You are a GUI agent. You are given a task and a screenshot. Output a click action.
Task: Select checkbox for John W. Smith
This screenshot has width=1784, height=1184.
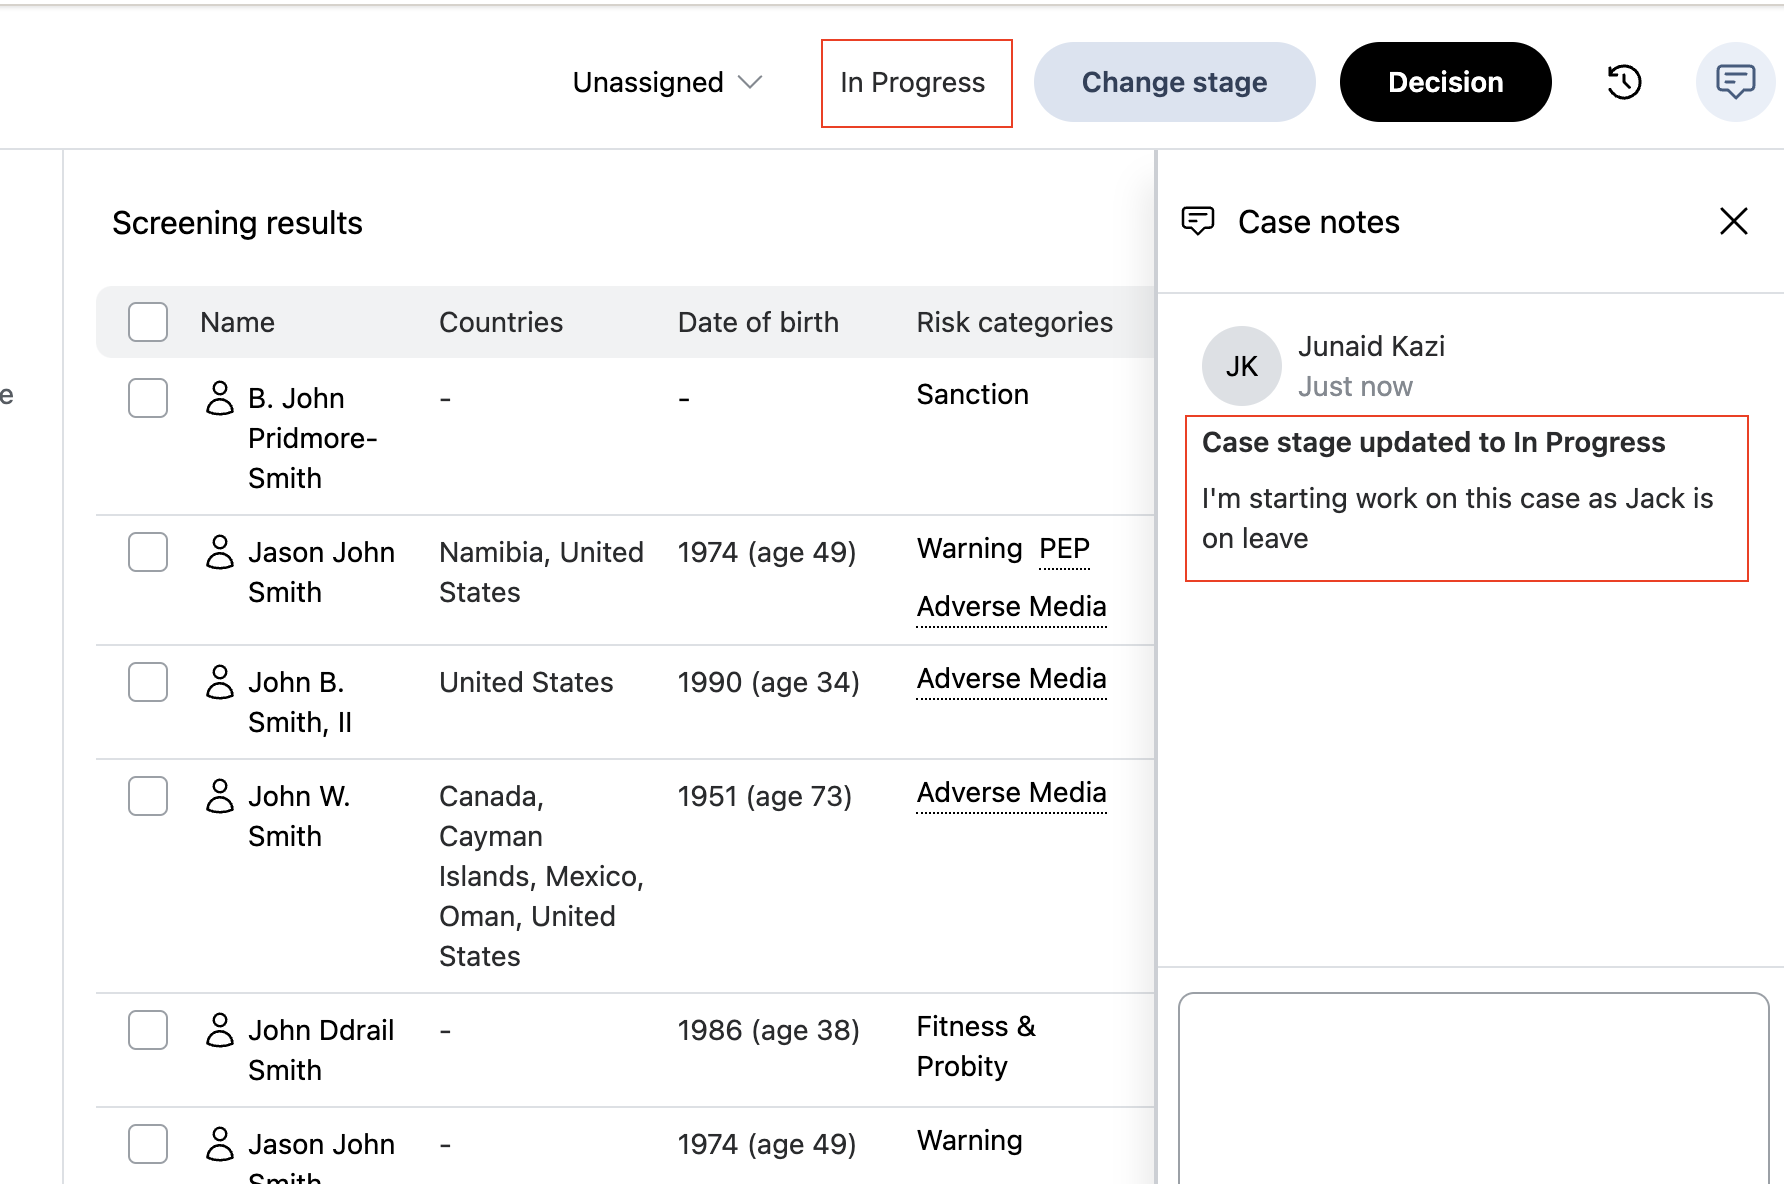(x=148, y=796)
